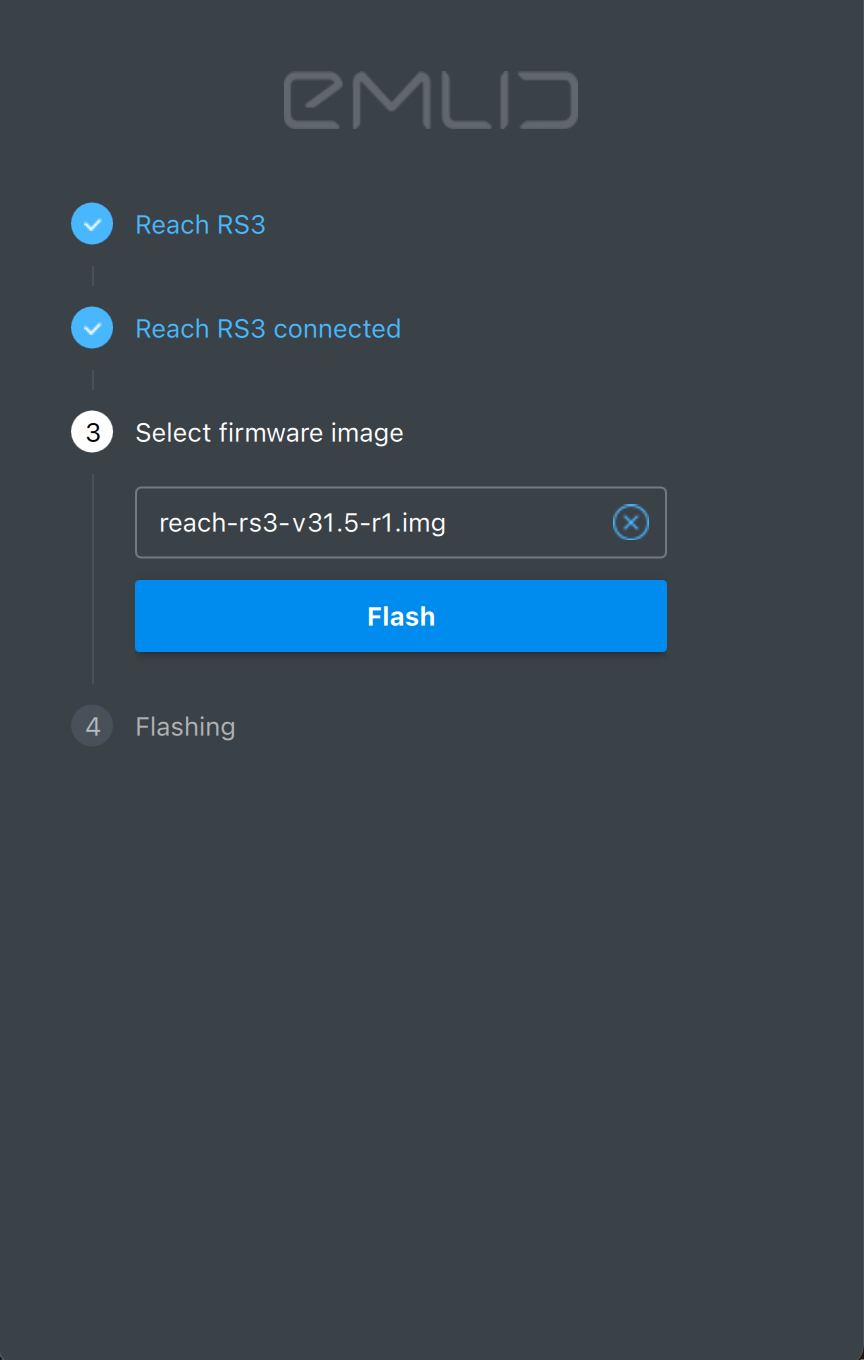Click the letter D in the Emlid logo
This screenshot has height=1360, width=864.
[549, 100]
